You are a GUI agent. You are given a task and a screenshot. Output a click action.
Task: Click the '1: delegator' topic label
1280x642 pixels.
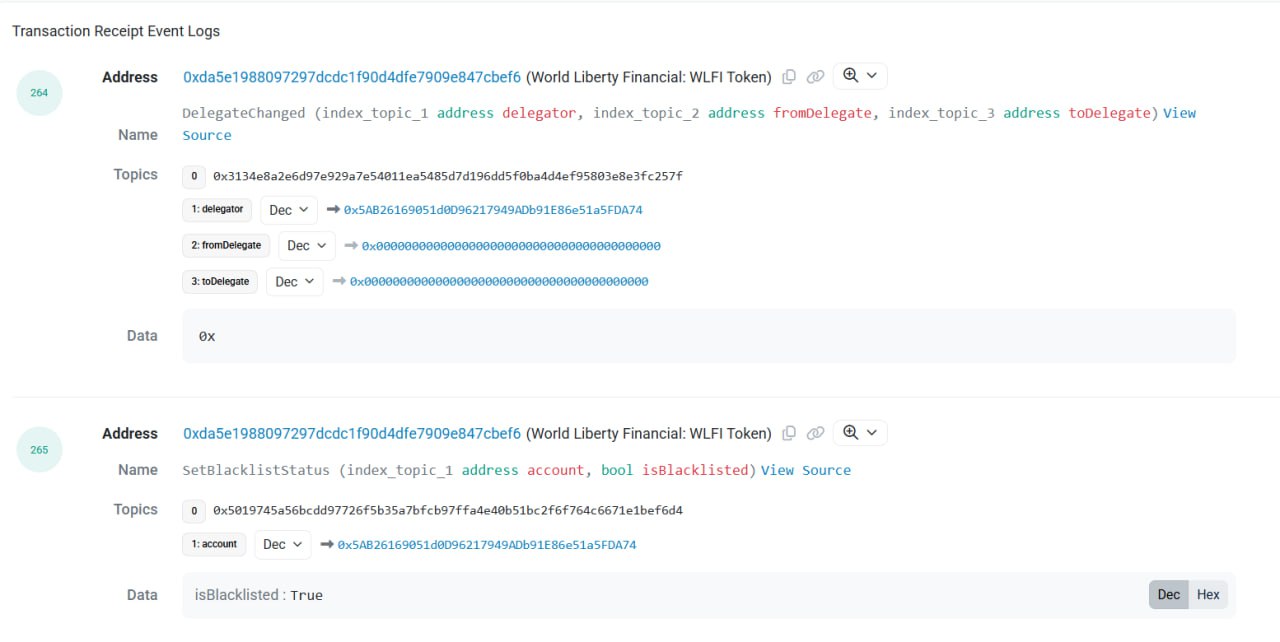[x=217, y=210]
